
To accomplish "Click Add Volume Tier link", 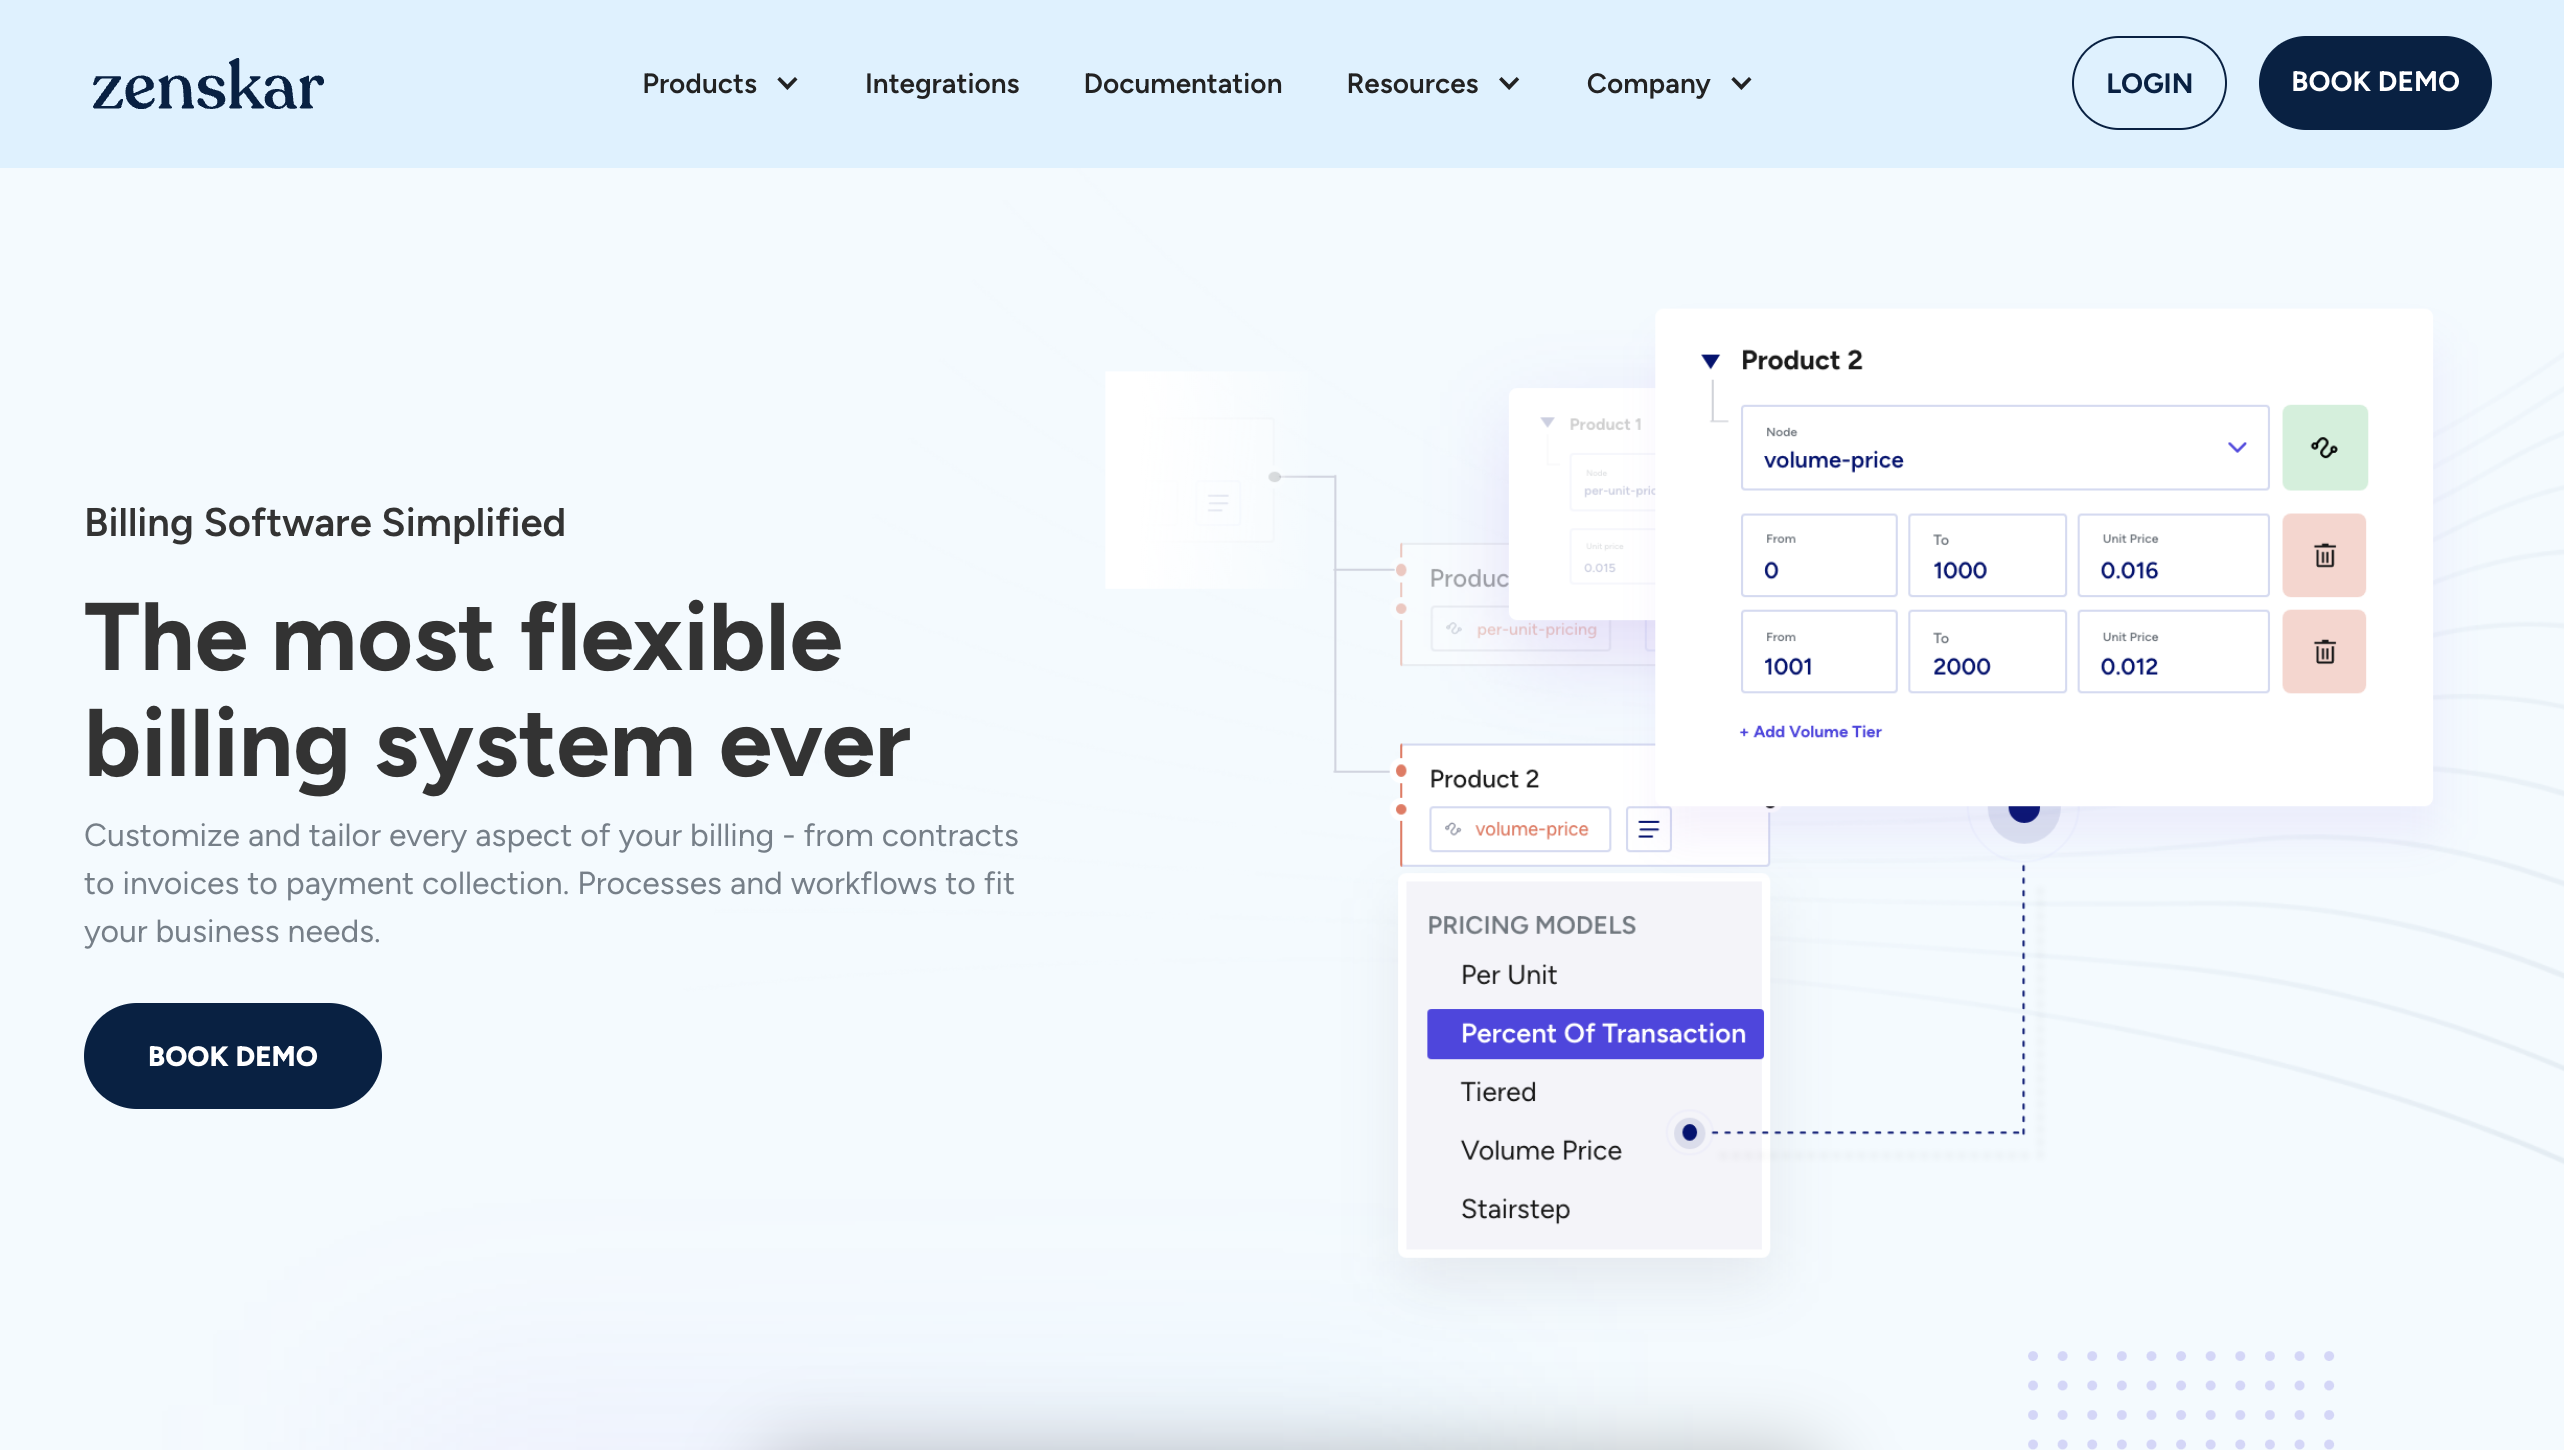I will (1809, 729).
